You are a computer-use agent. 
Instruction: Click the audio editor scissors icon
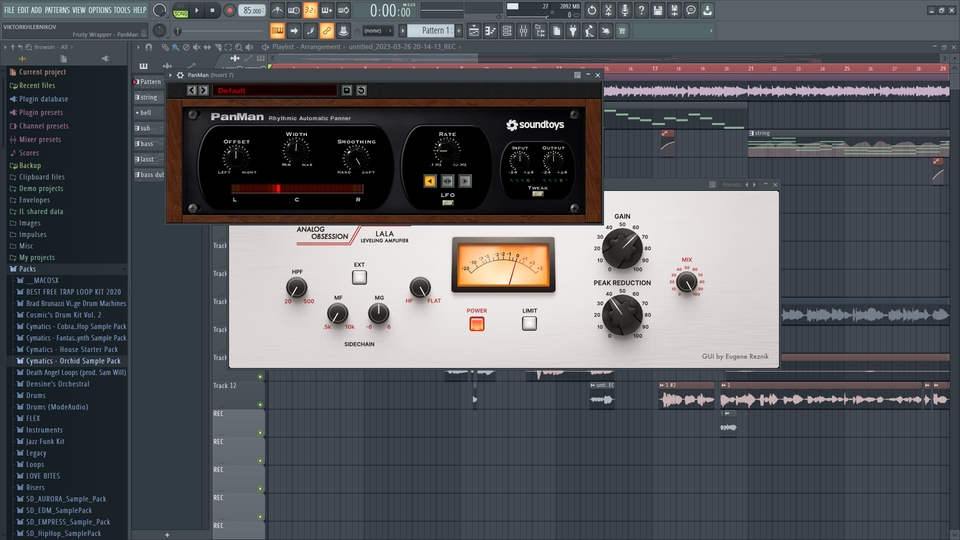[x=608, y=10]
